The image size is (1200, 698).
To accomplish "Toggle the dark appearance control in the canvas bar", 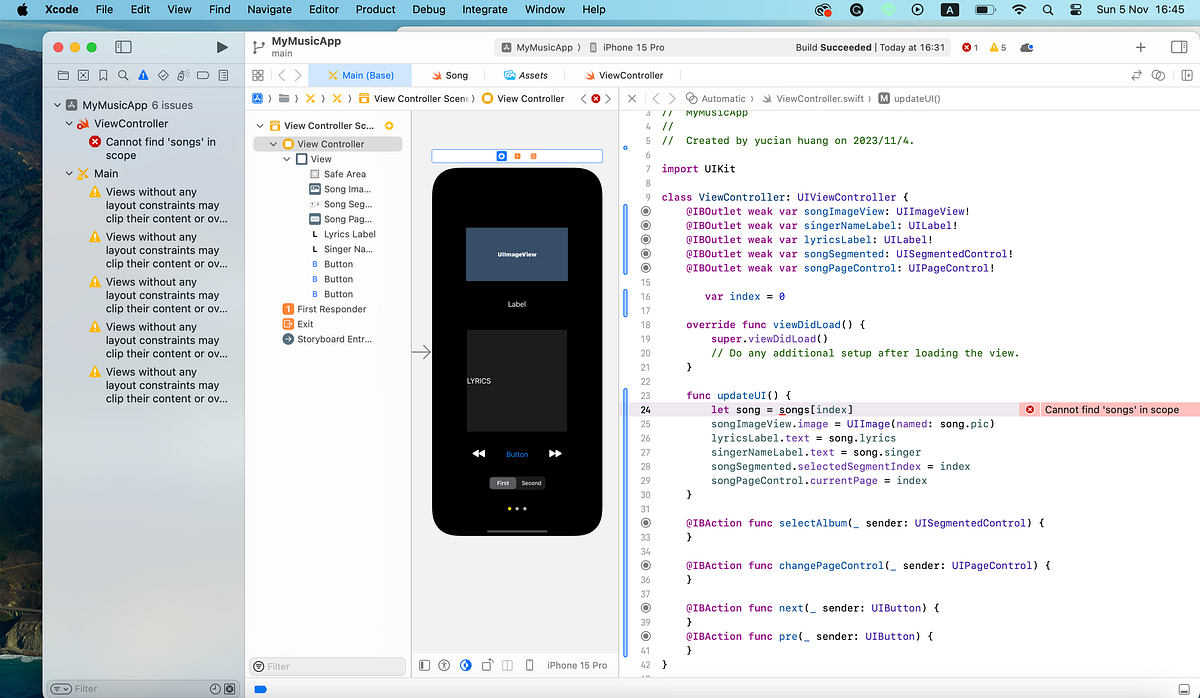I will coord(465,665).
